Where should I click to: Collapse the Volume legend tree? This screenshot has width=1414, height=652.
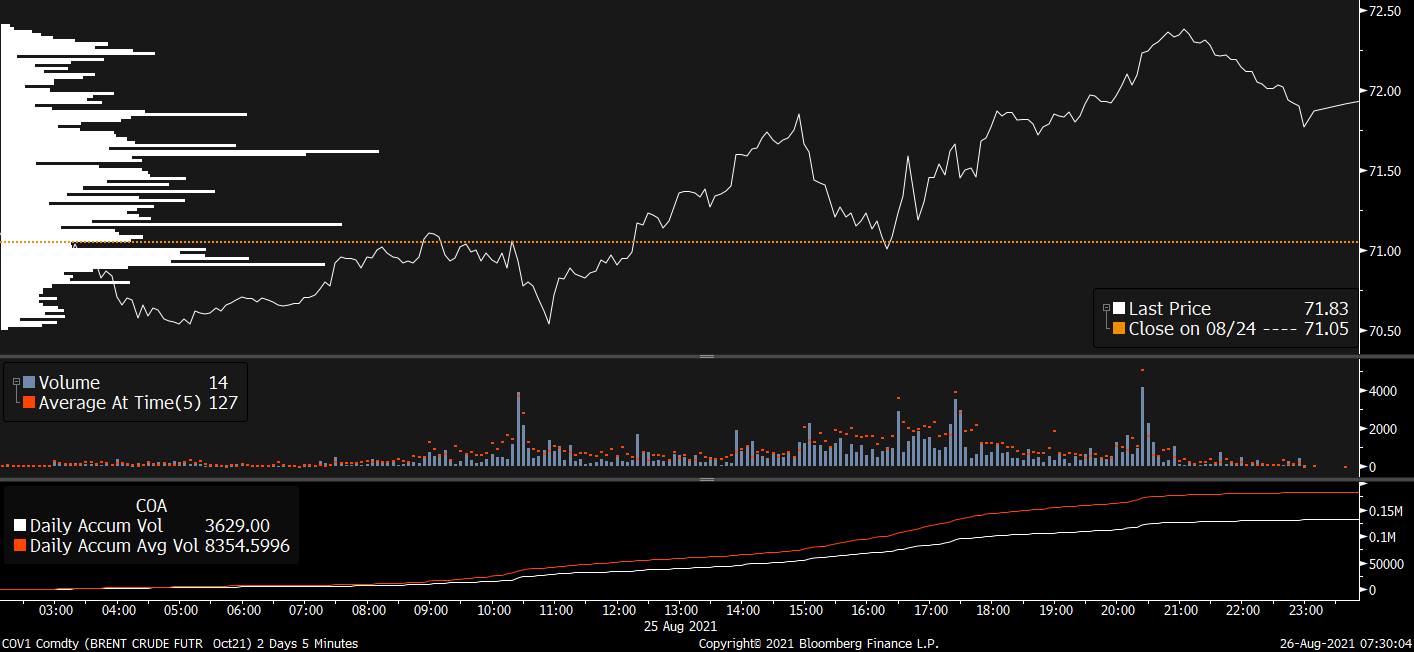pos(16,382)
